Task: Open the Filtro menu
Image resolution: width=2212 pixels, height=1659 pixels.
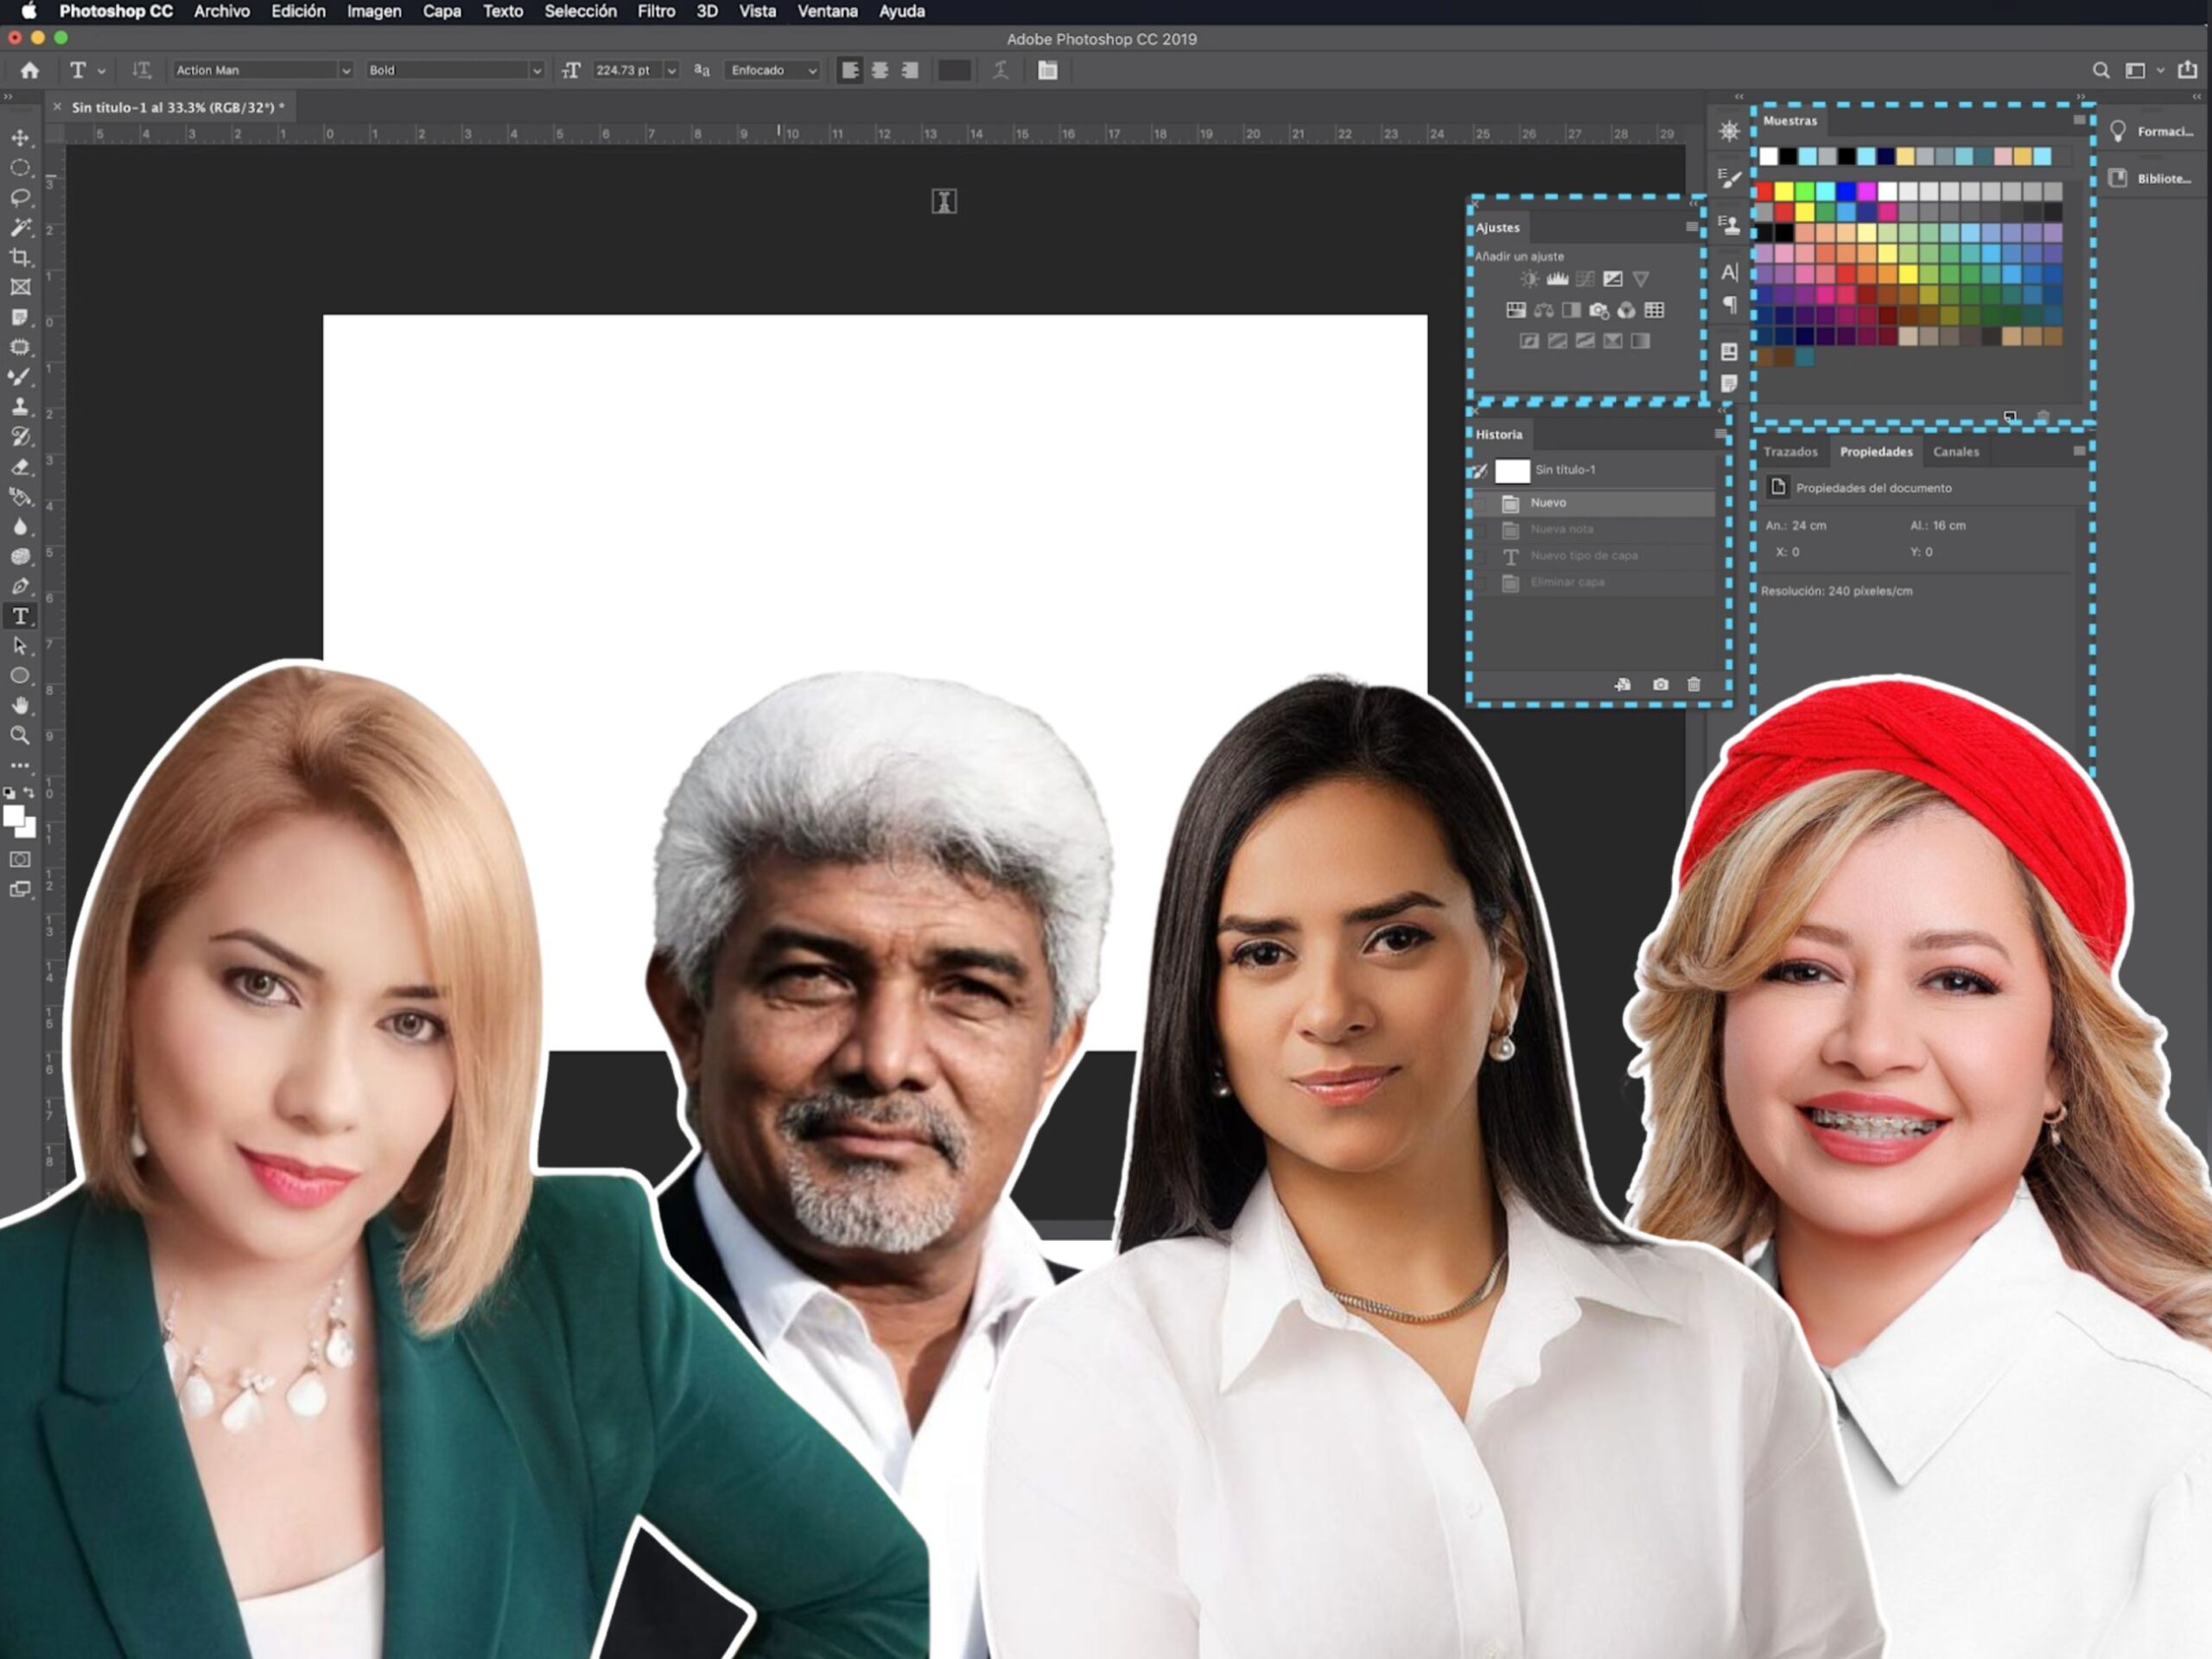Action: (x=656, y=11)
